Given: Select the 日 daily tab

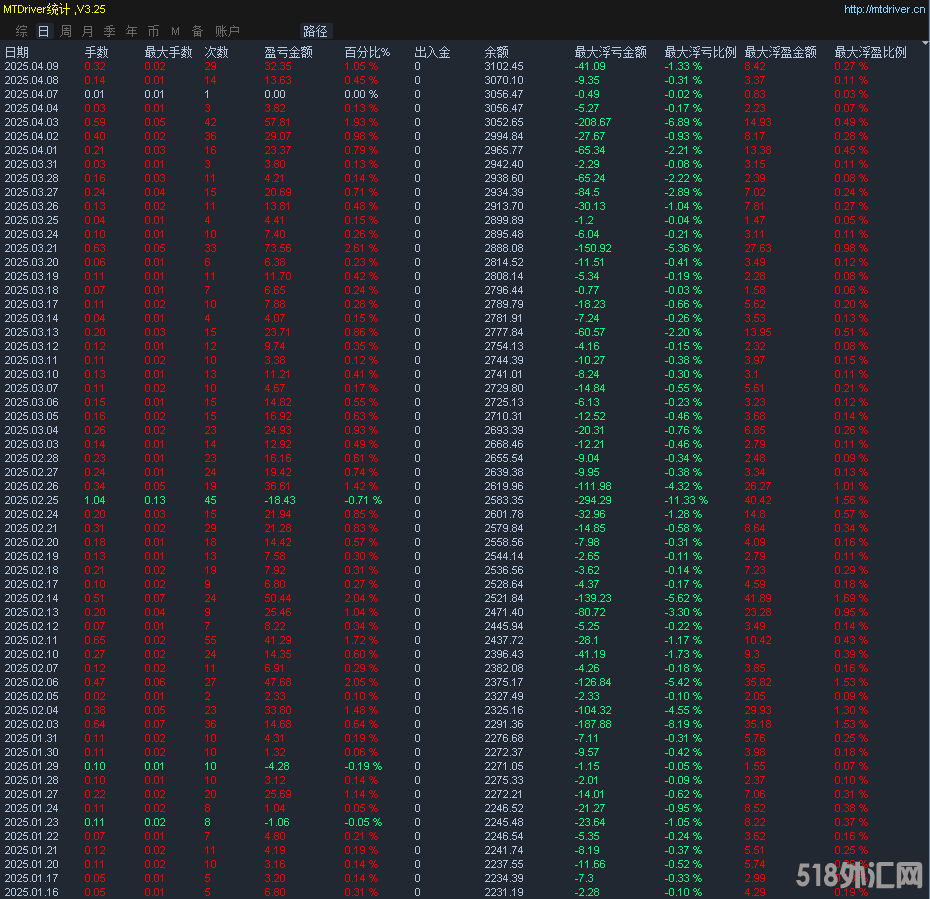Looking at the screenshot, I should coord(43,31).
